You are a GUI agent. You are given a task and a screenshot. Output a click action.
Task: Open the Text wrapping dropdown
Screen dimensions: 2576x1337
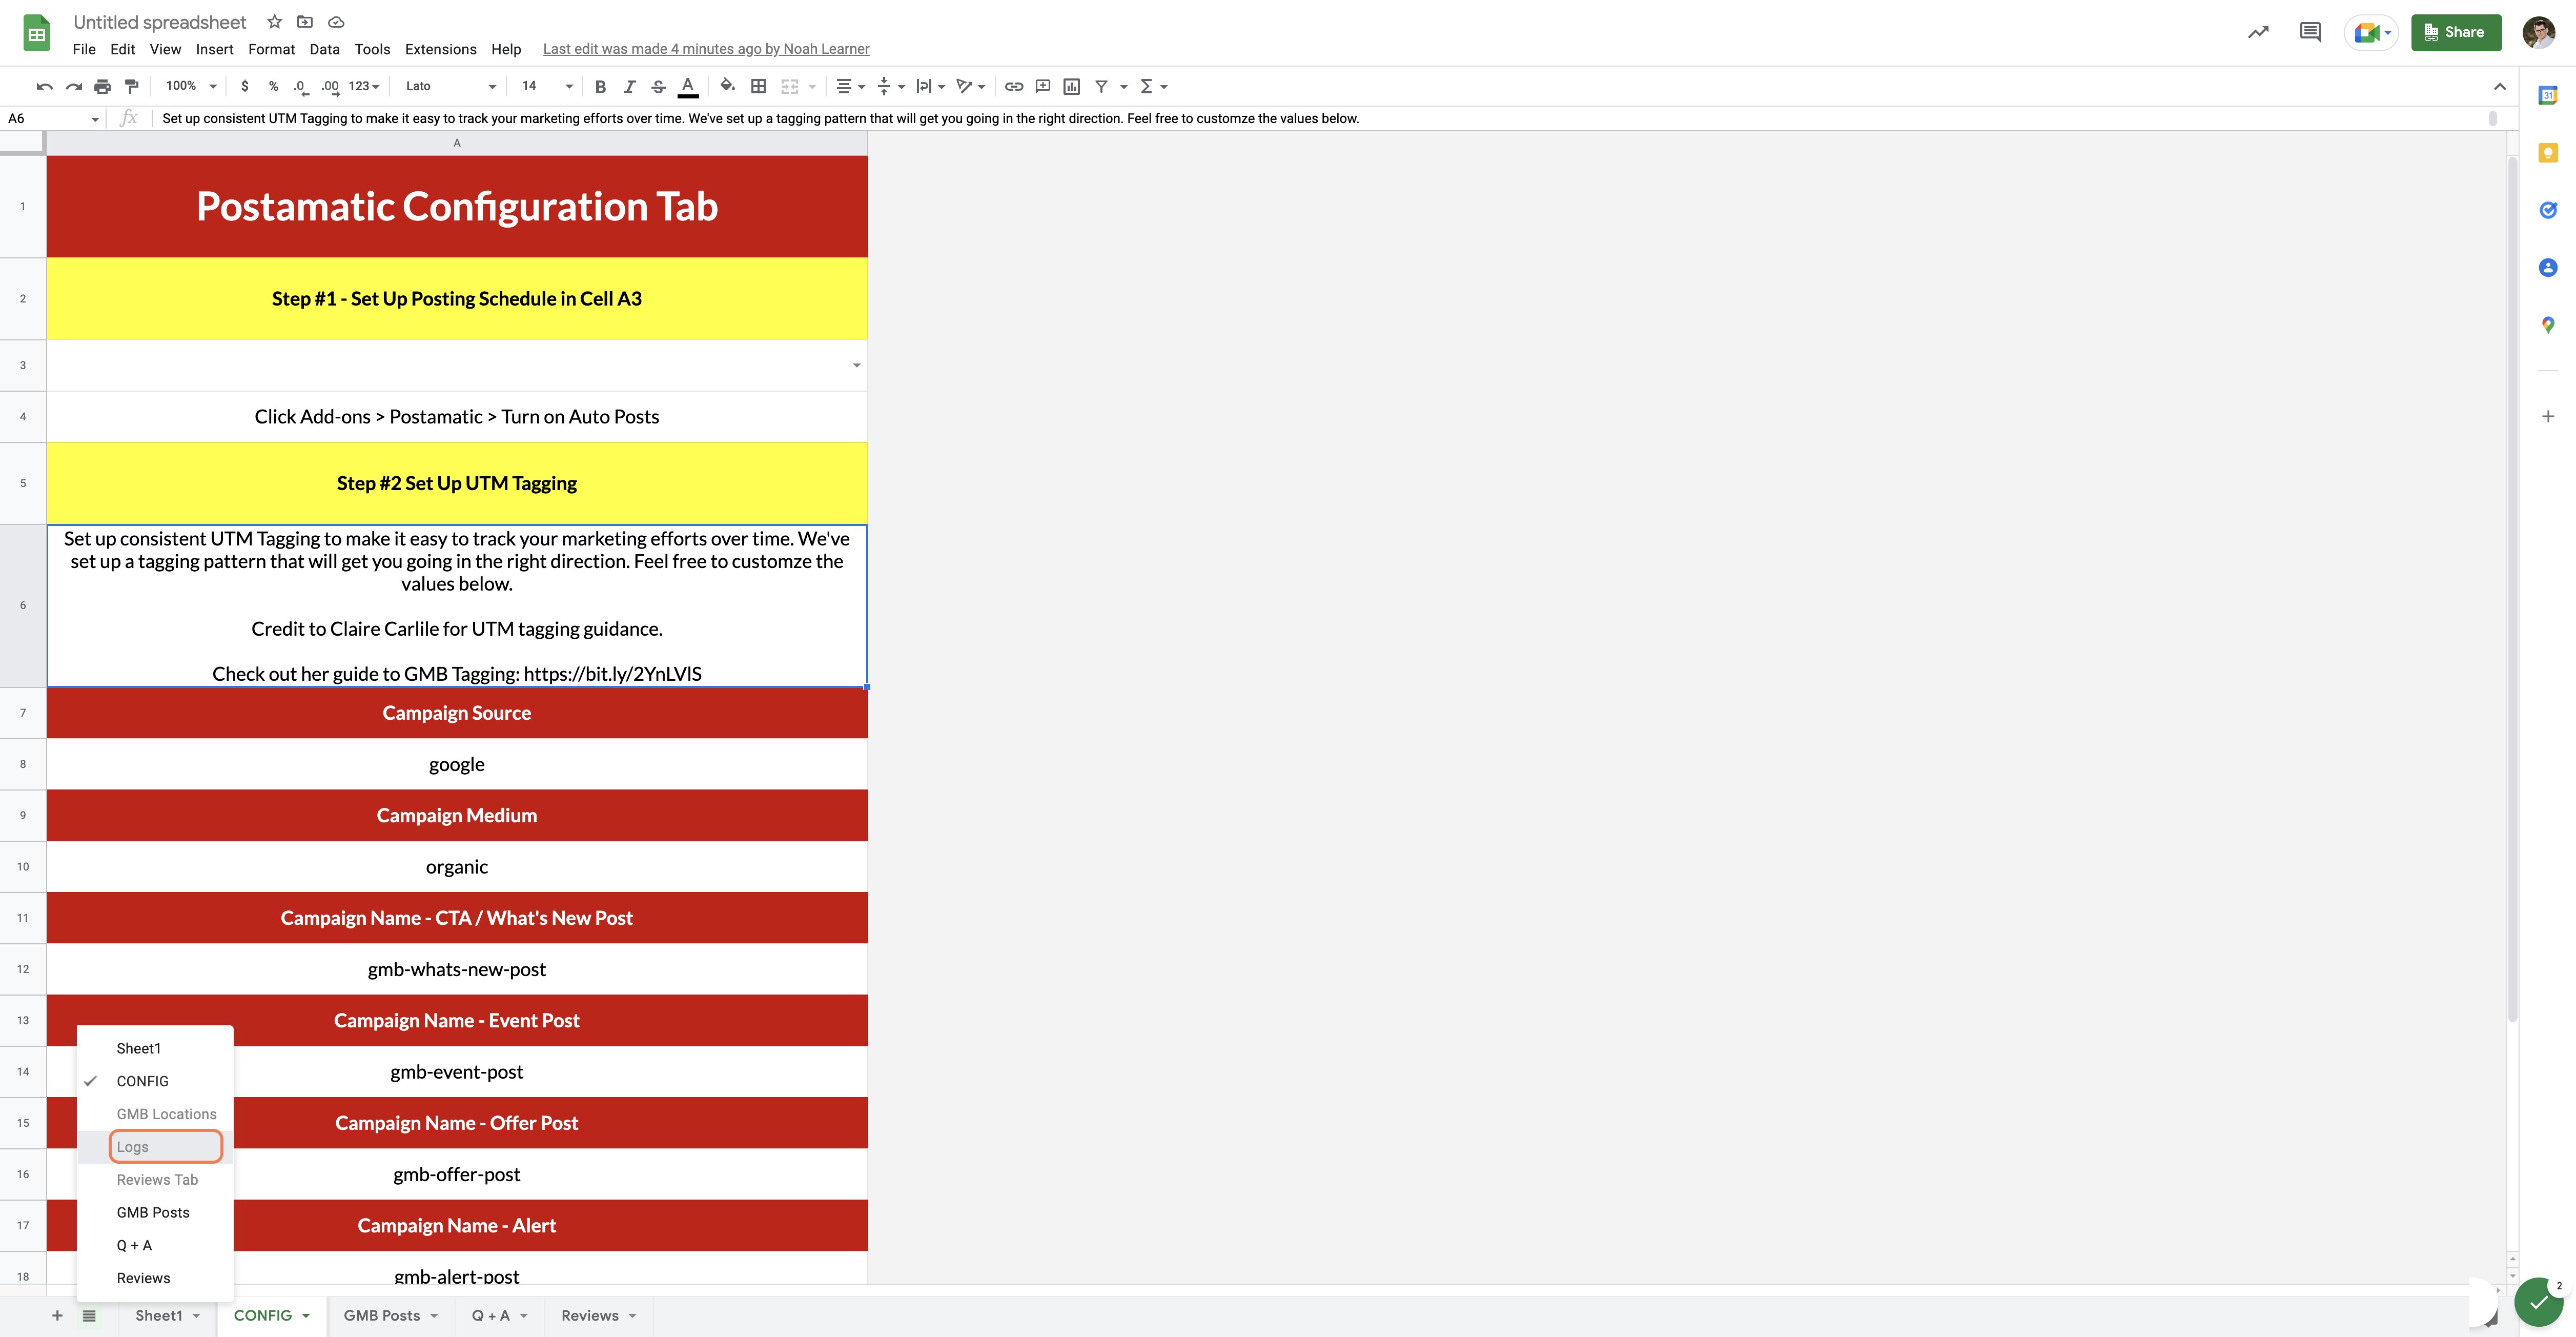[930, 86]
